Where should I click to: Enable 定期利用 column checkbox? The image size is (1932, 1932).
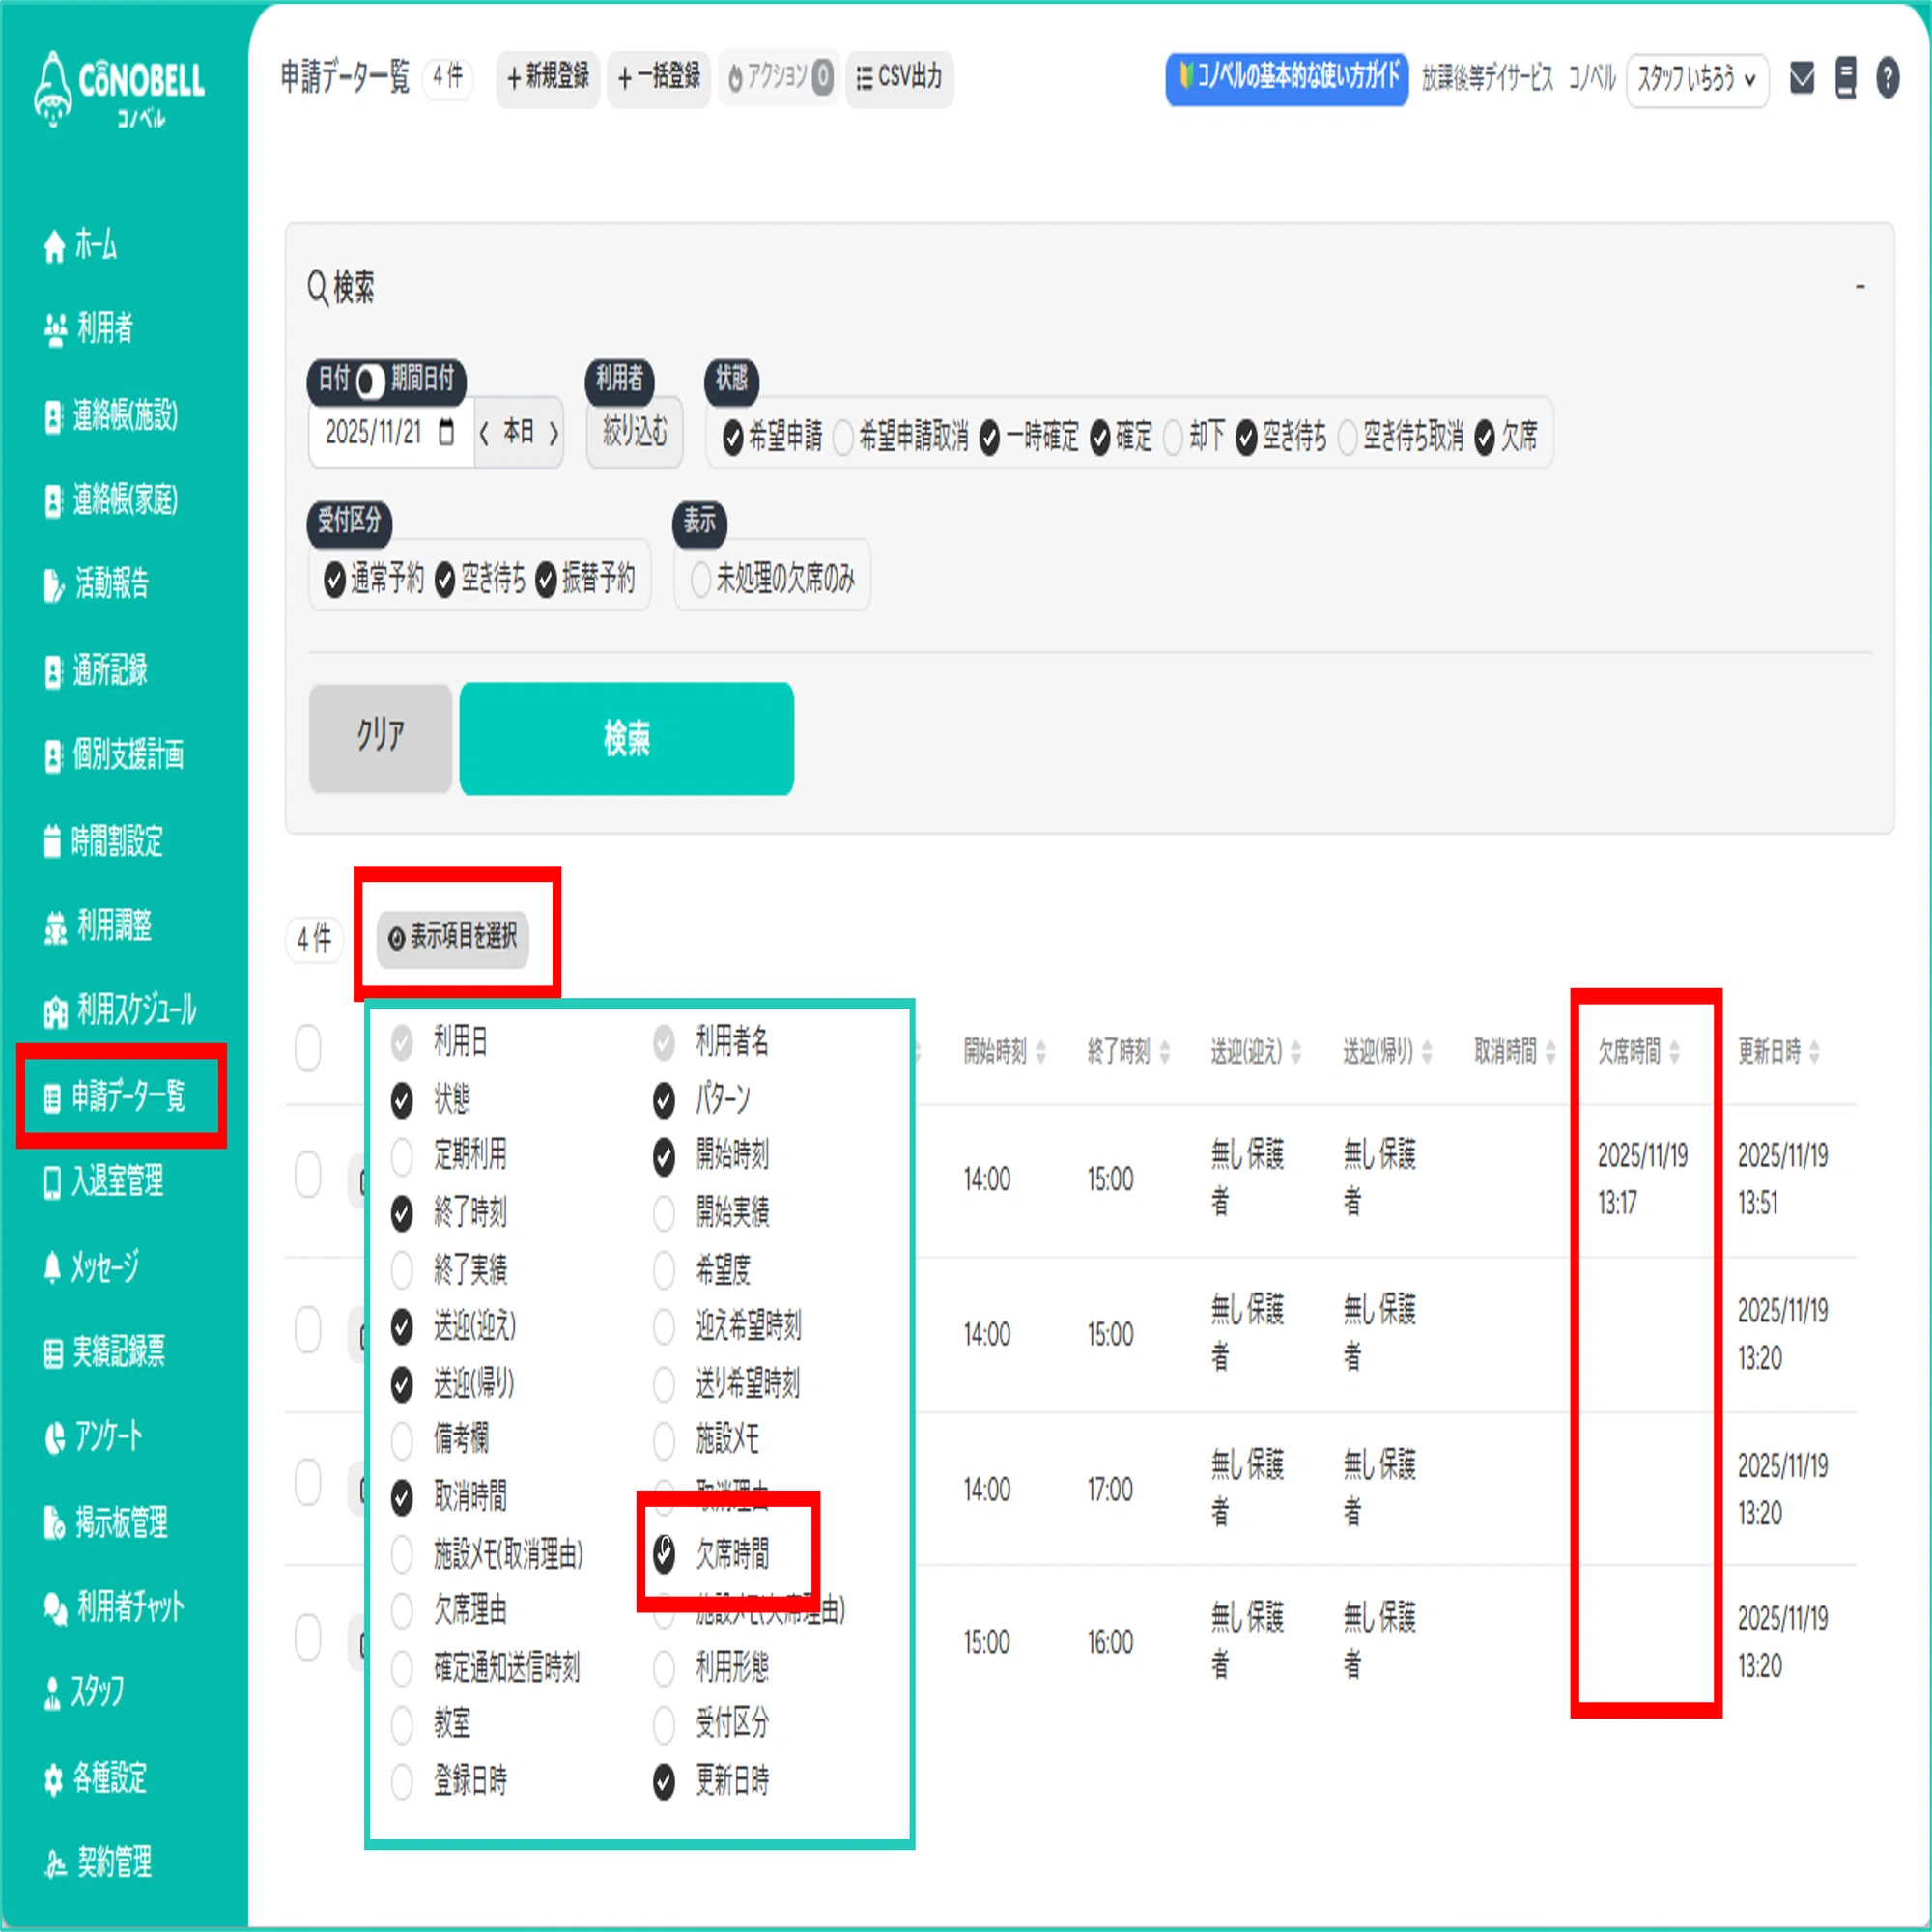[x=402, y=1156]
